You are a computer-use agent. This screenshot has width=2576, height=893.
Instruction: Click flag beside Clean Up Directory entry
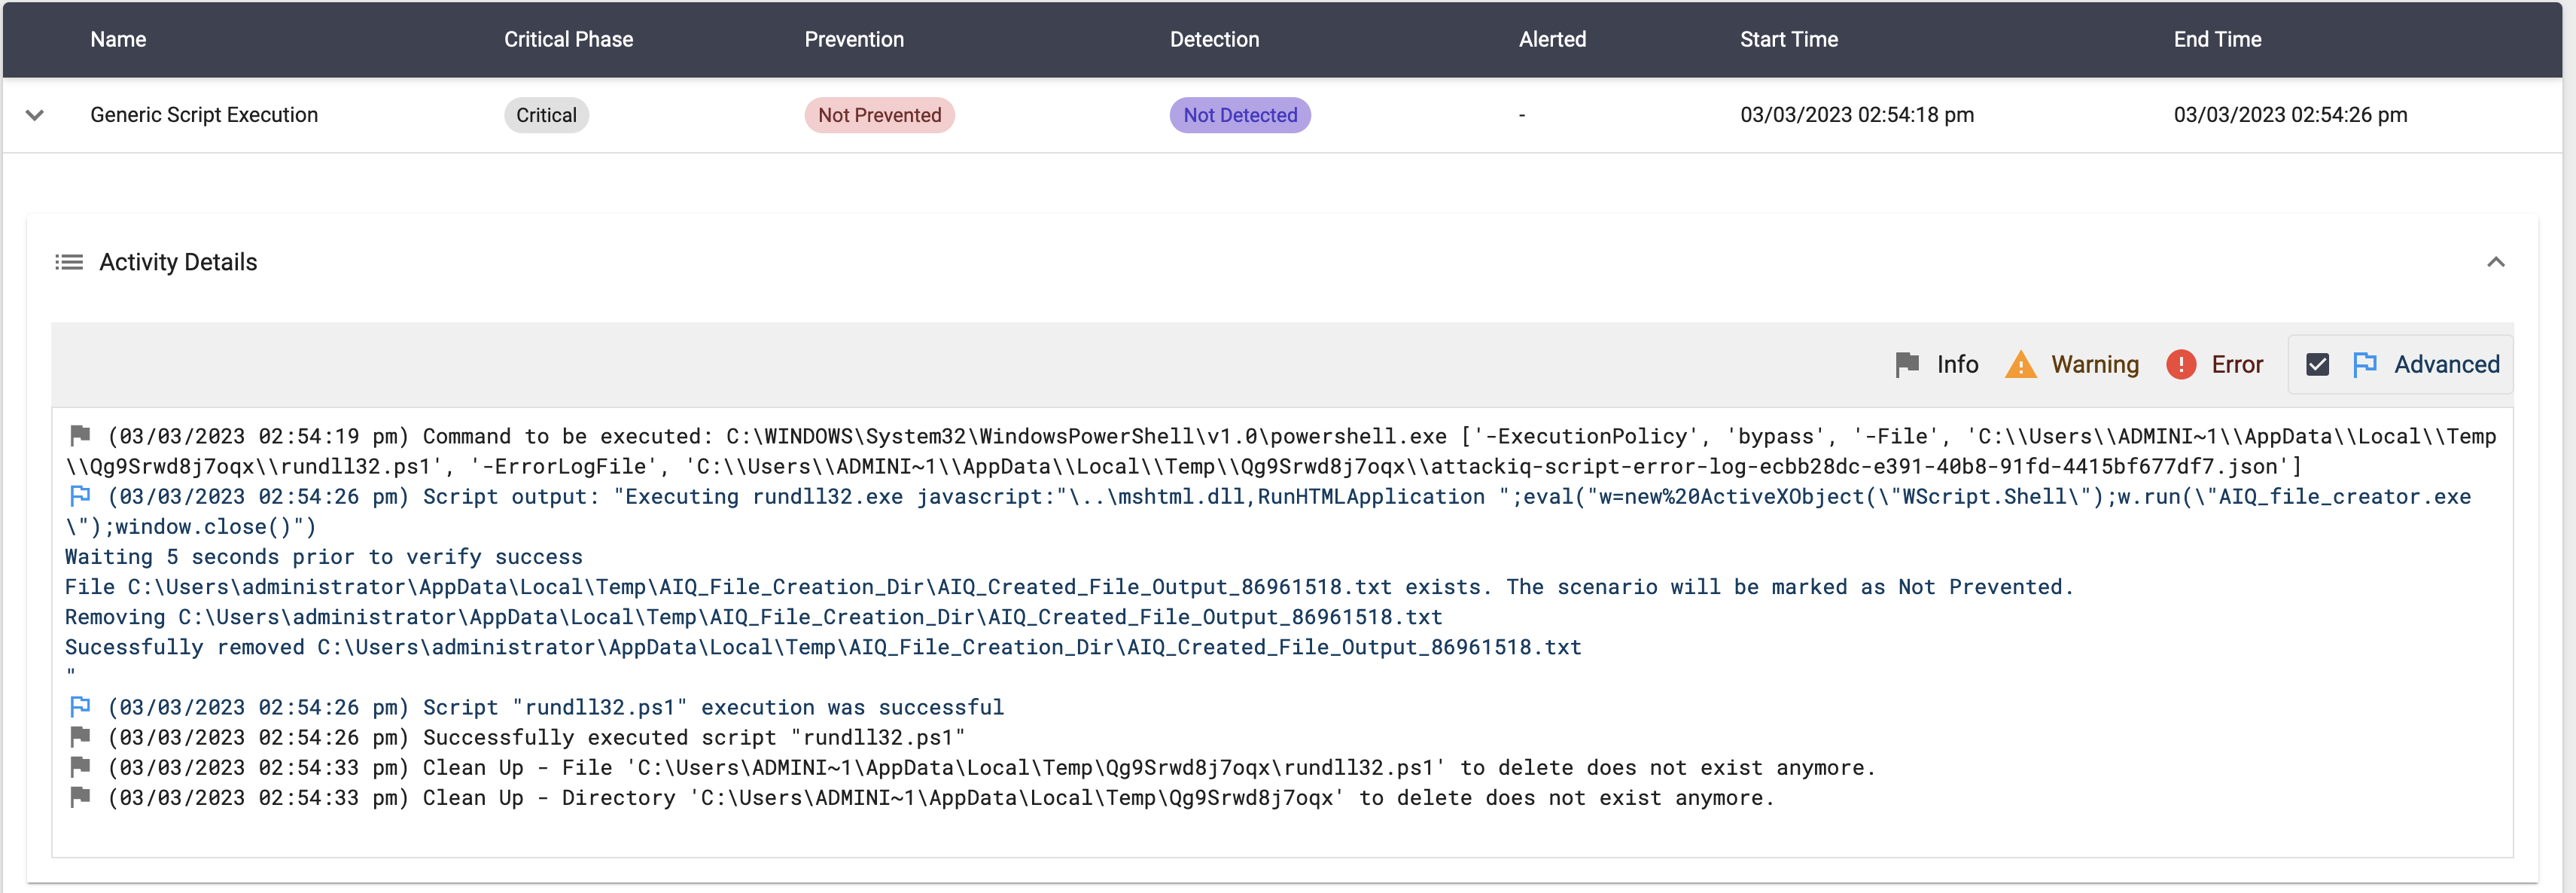pyautogui.click(x=80, y=796)
